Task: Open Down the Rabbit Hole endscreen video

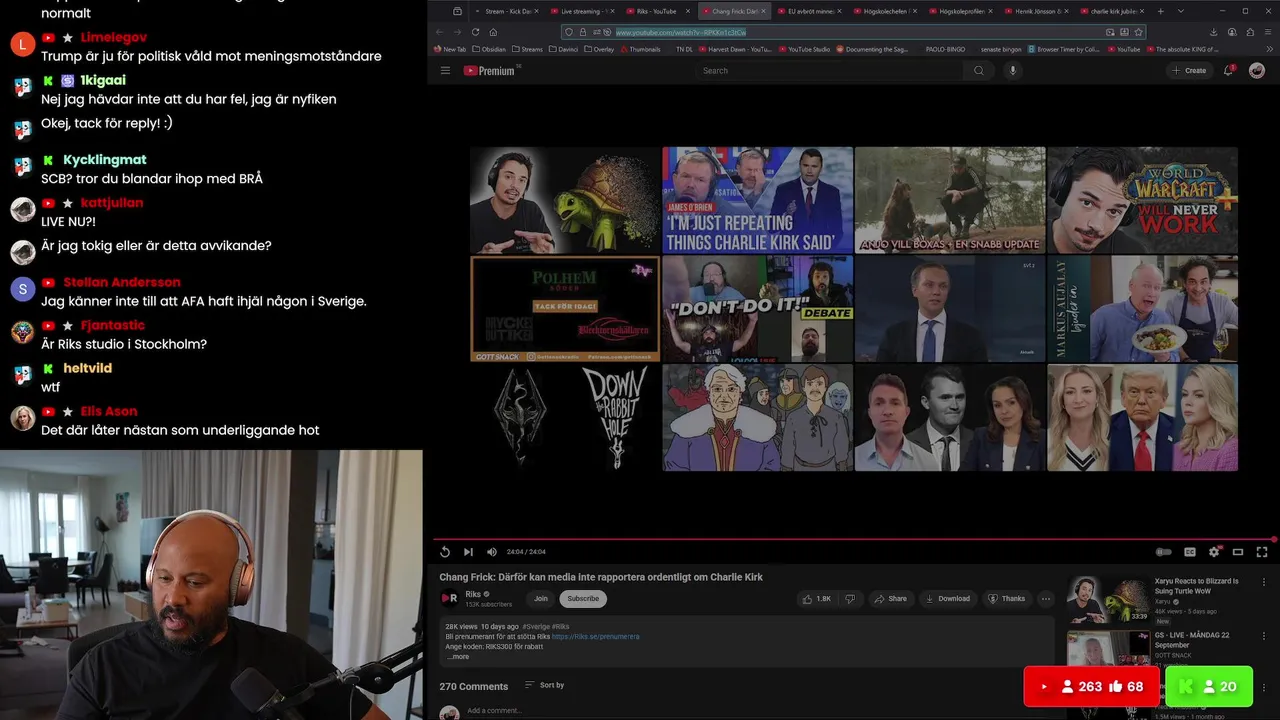Action: (565, 417)
